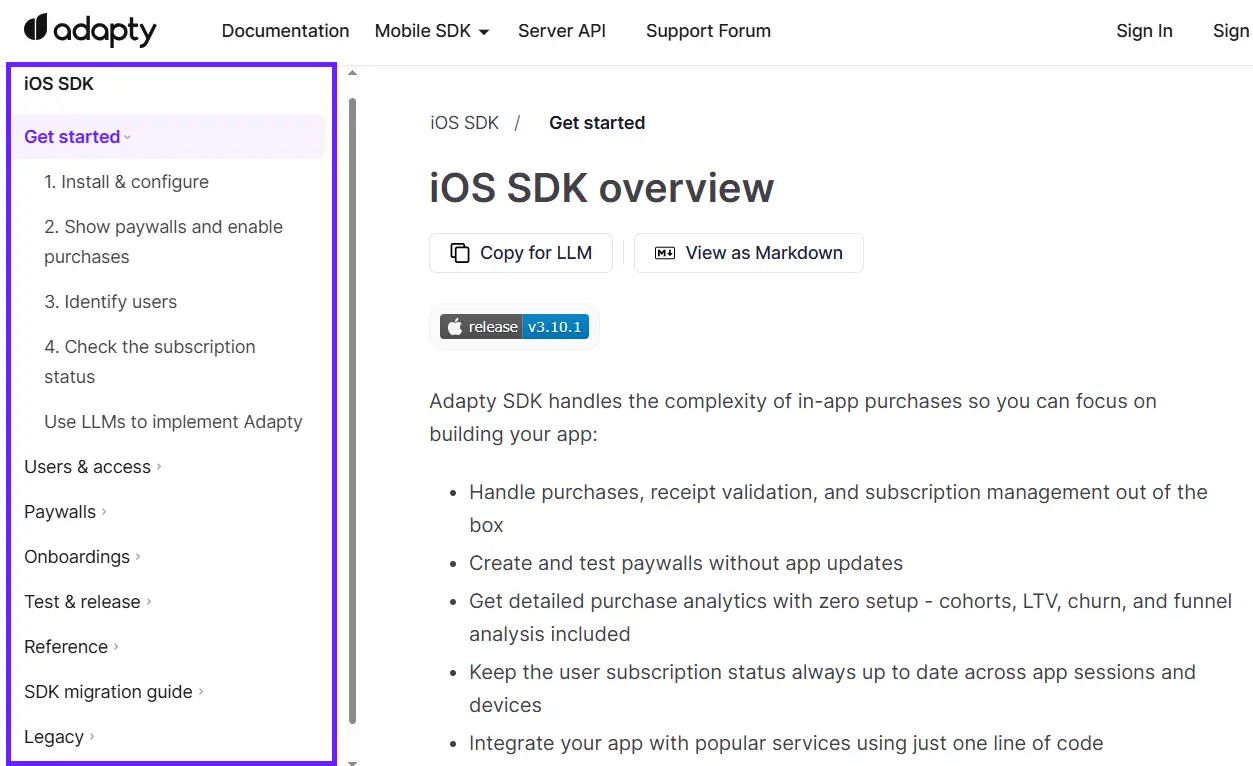Click the iOS SDK sidebar heading
This screenshot has width=1253, height=766.
(x=59, y=84)
